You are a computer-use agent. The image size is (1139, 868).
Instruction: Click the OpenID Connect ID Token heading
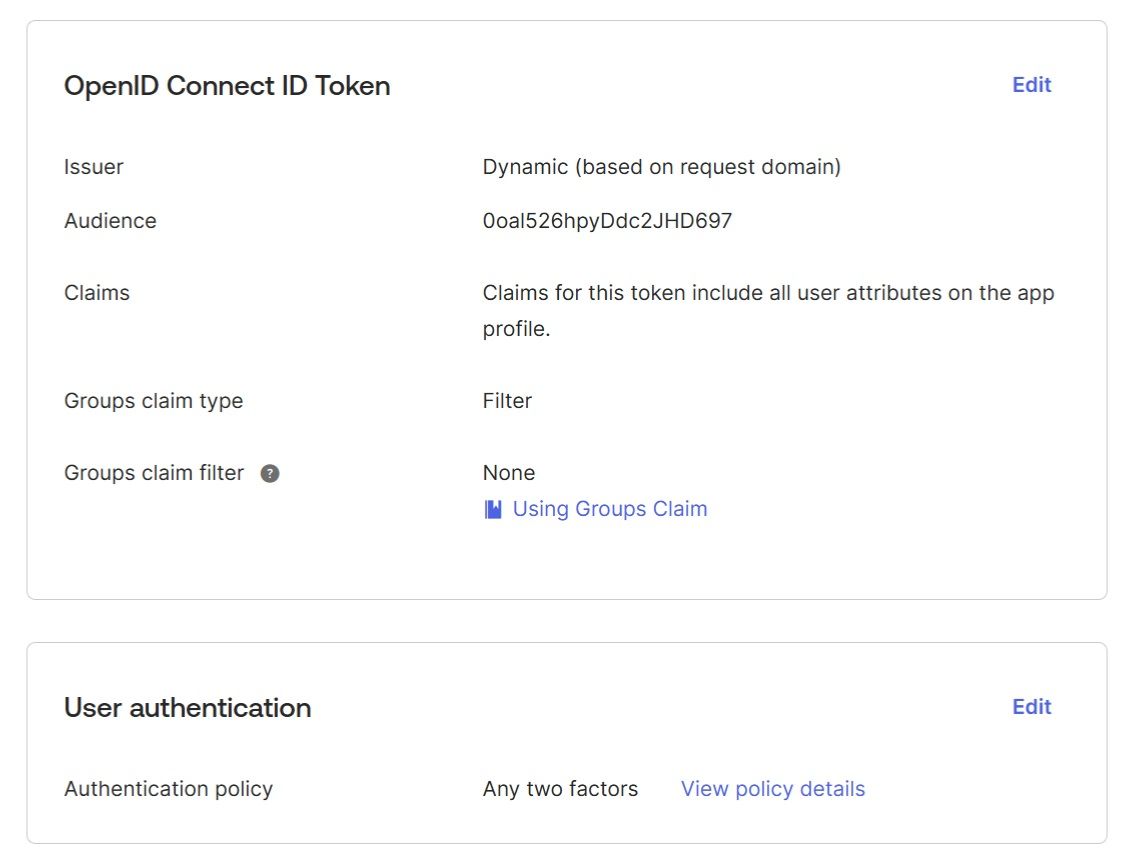[x=227, y=86]
